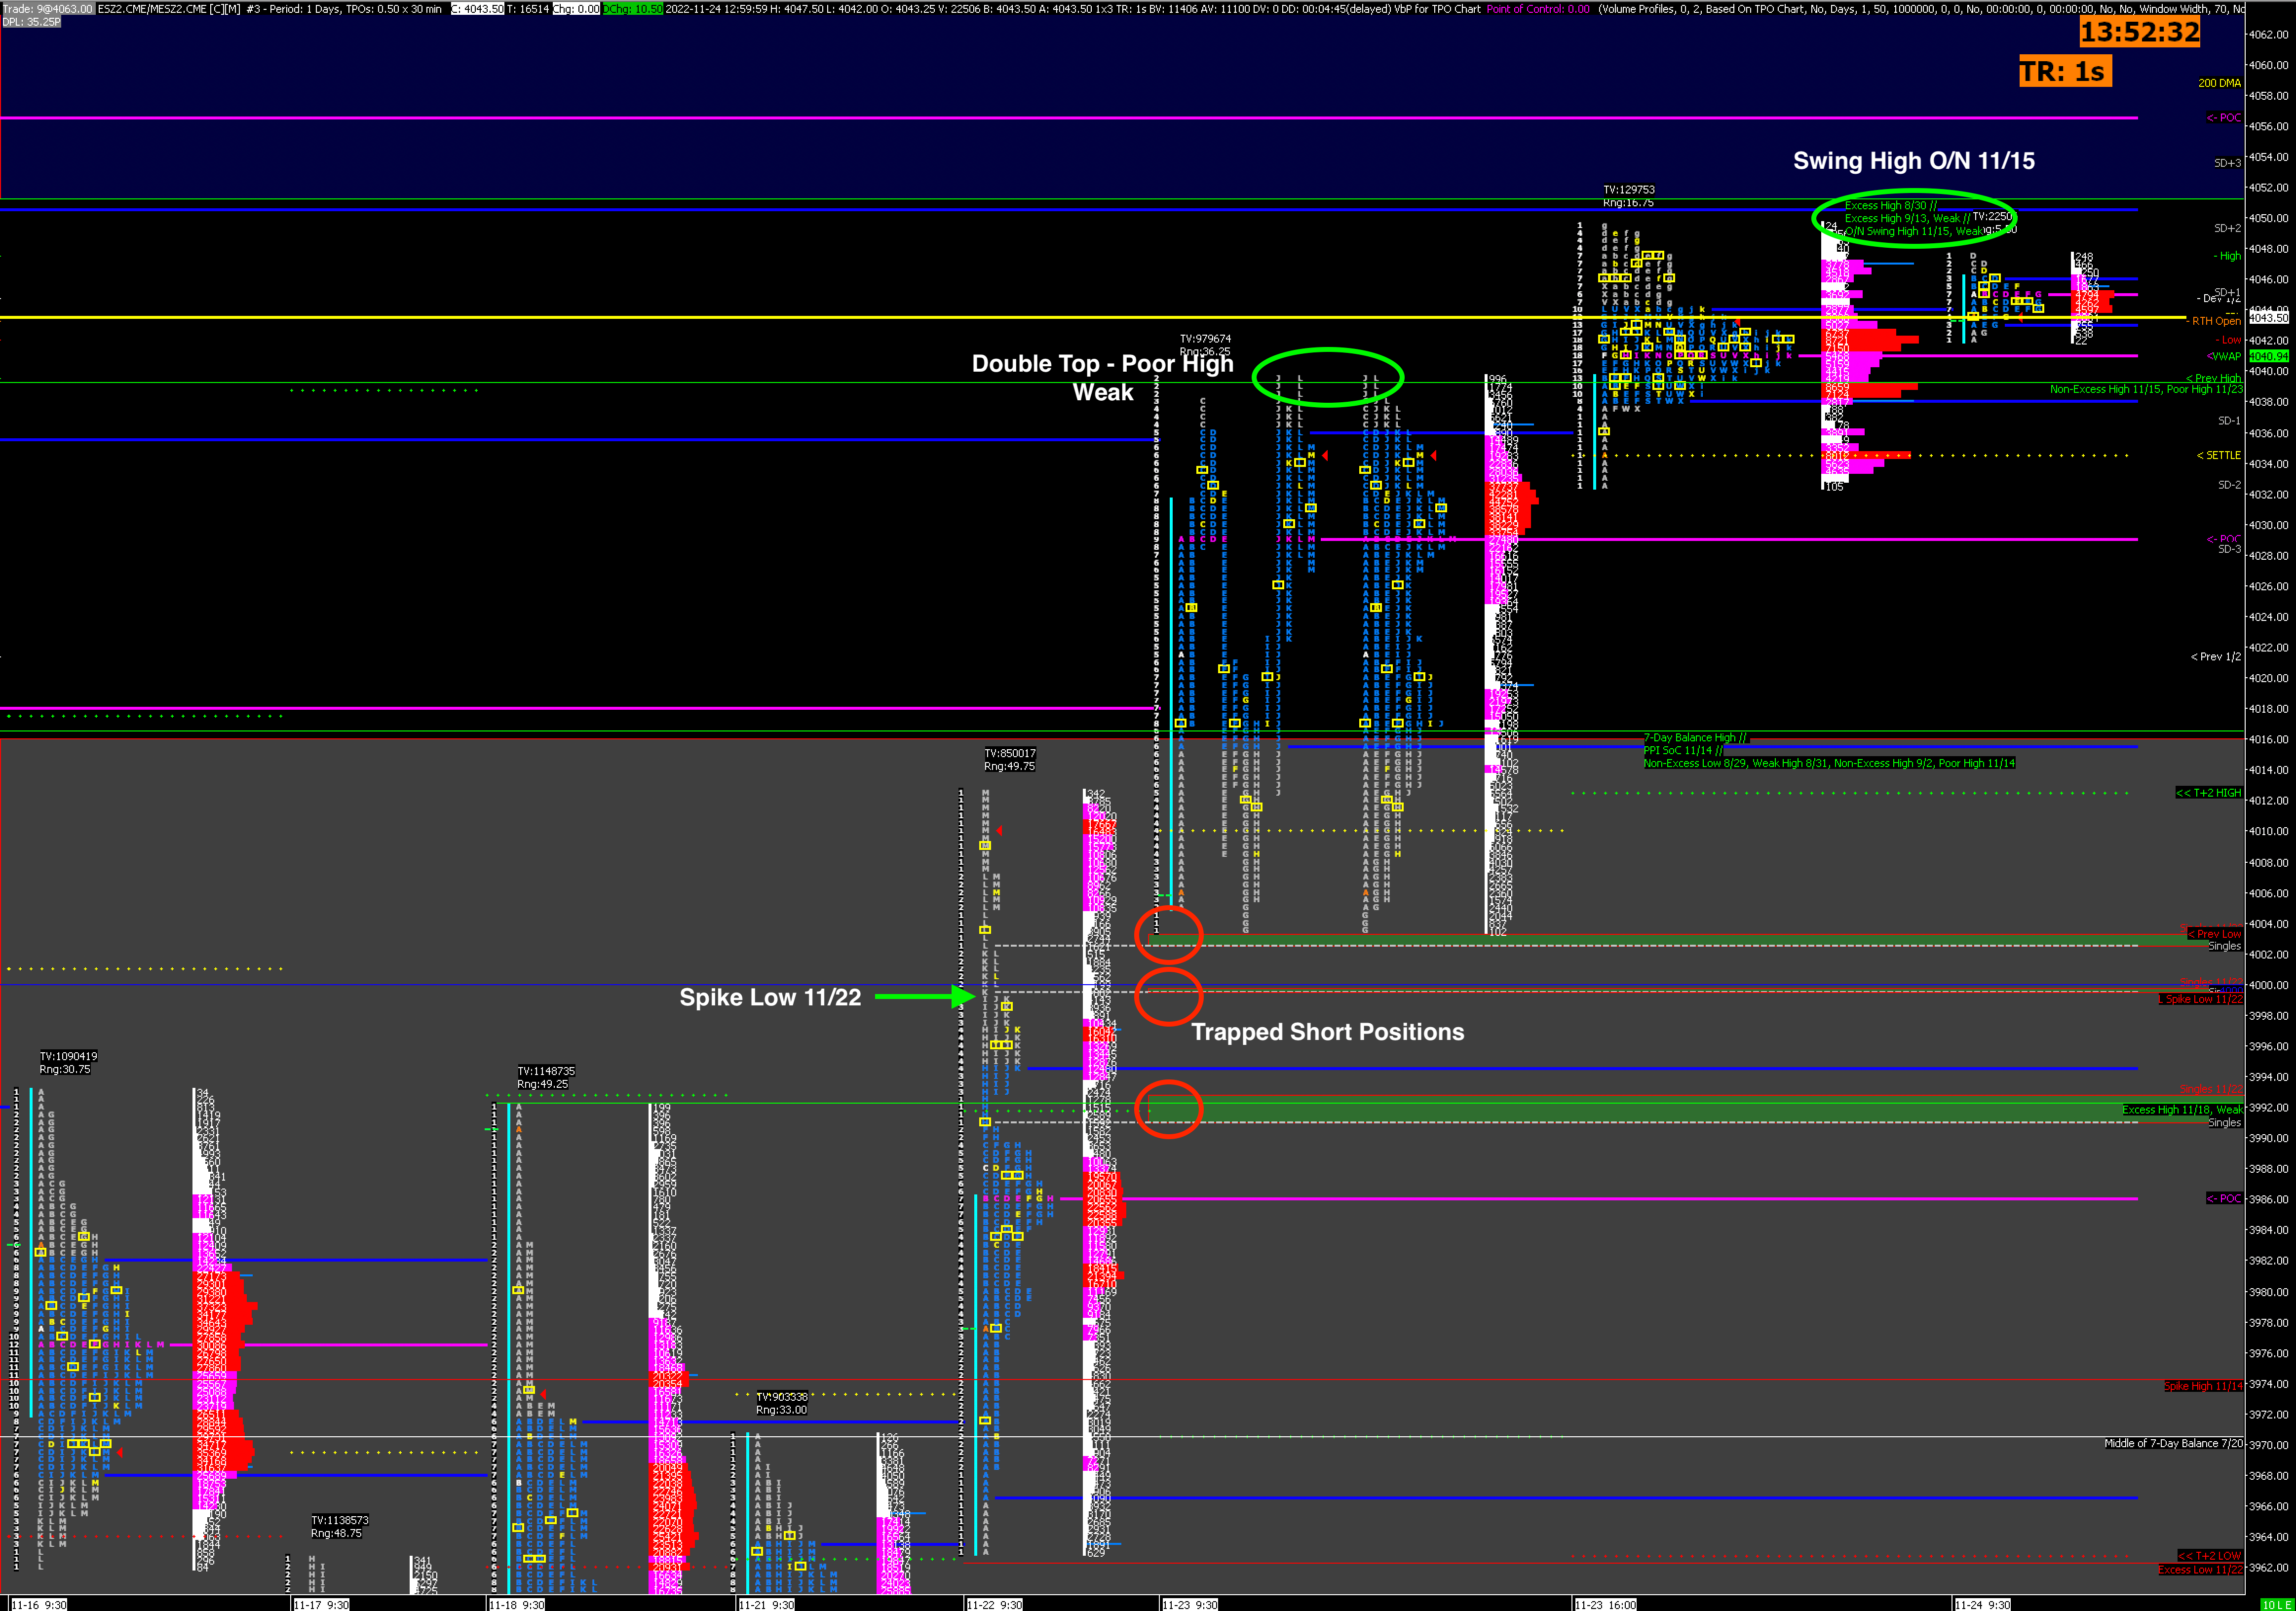2296x1611 pixels.
Task: Click the Swing High O/N 11/15 annotation
Action: click(x=1913, y=161)
